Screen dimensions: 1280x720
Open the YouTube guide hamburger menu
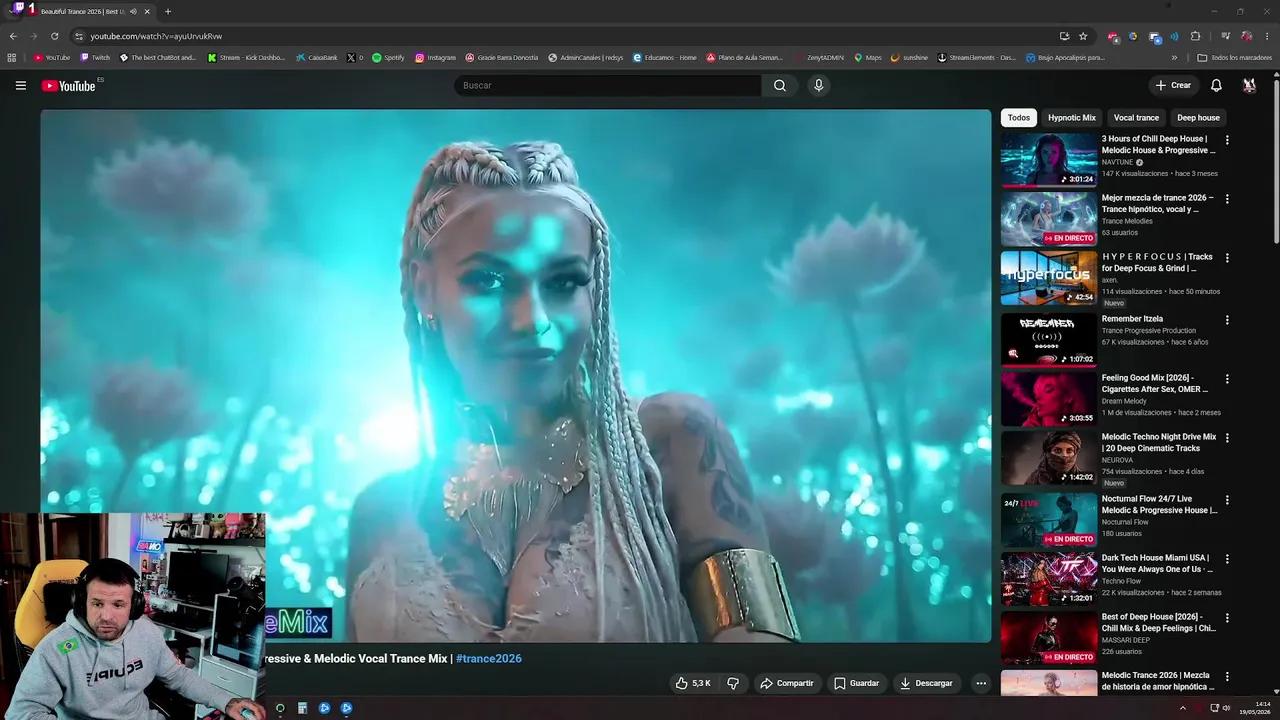pos(20,85)
